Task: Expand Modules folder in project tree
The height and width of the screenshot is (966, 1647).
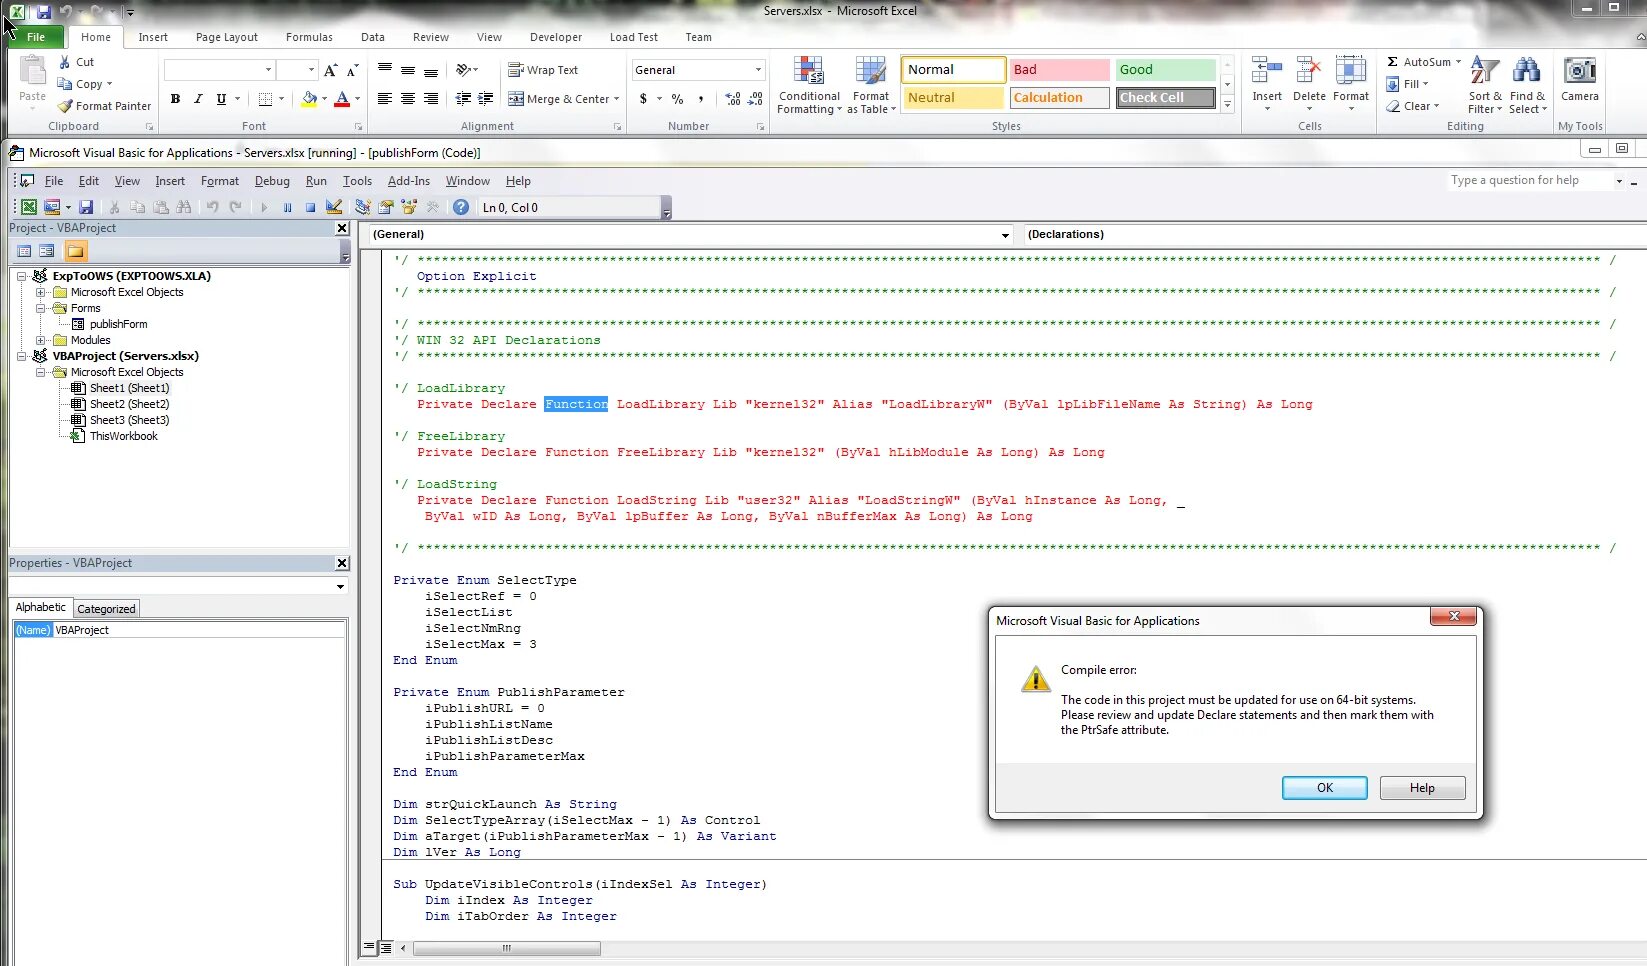Action: pos(41,340)
